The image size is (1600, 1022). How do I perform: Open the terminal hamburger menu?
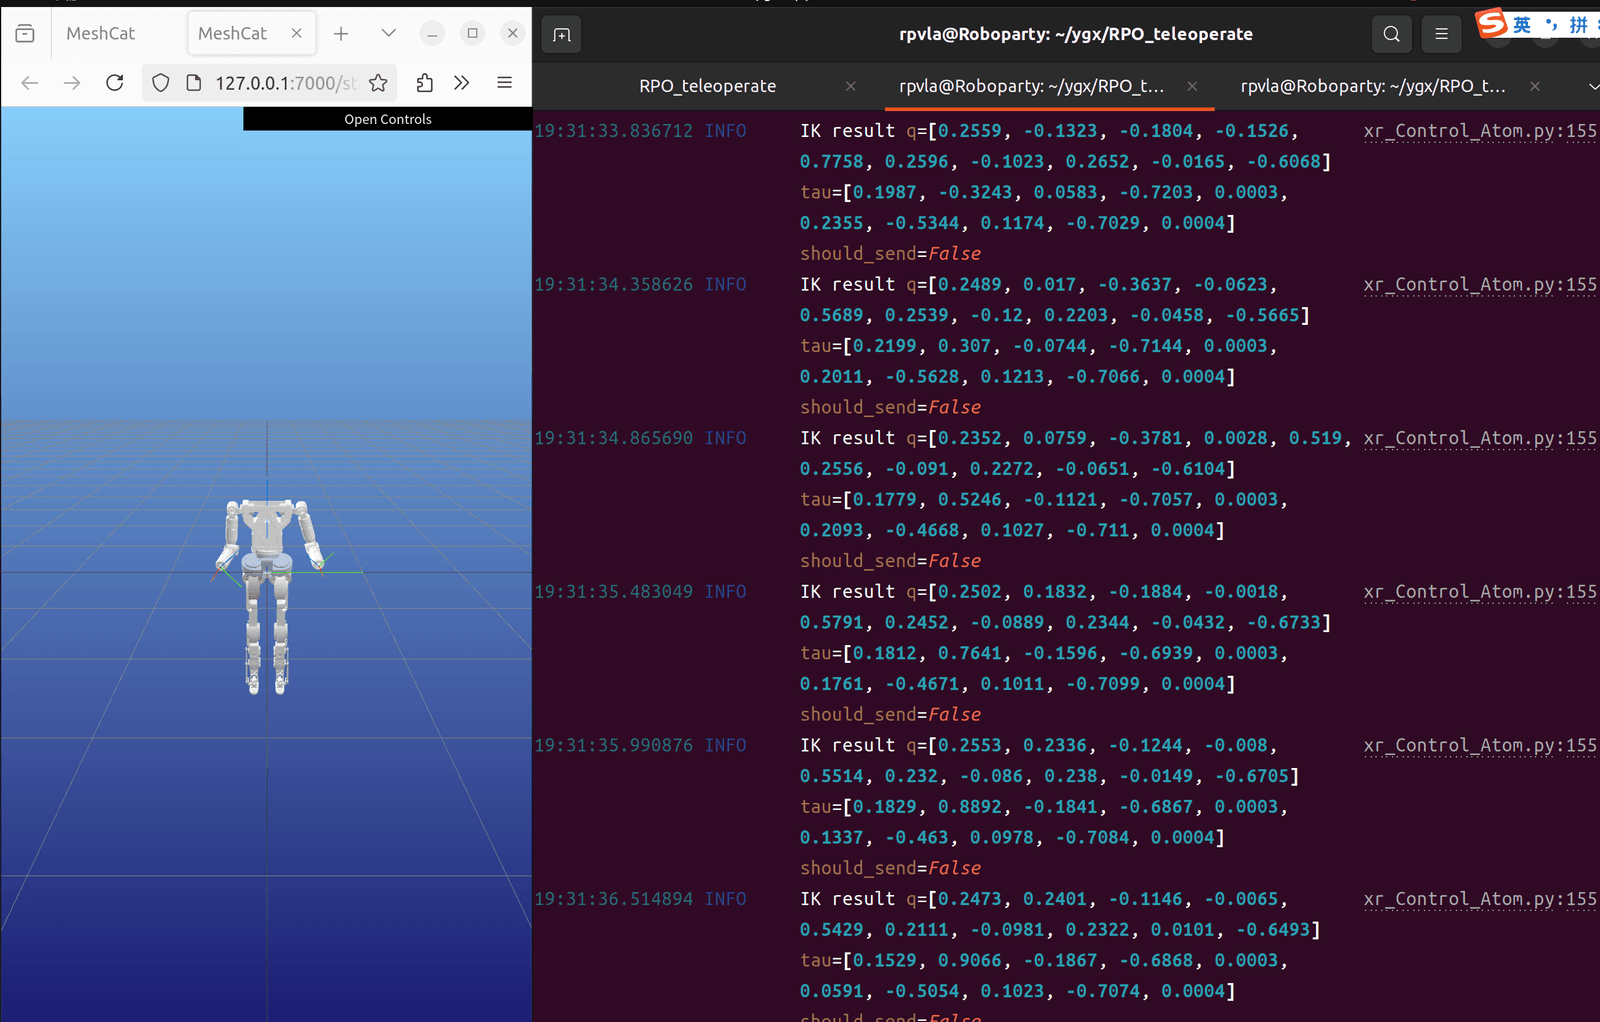pos(1441,34)
